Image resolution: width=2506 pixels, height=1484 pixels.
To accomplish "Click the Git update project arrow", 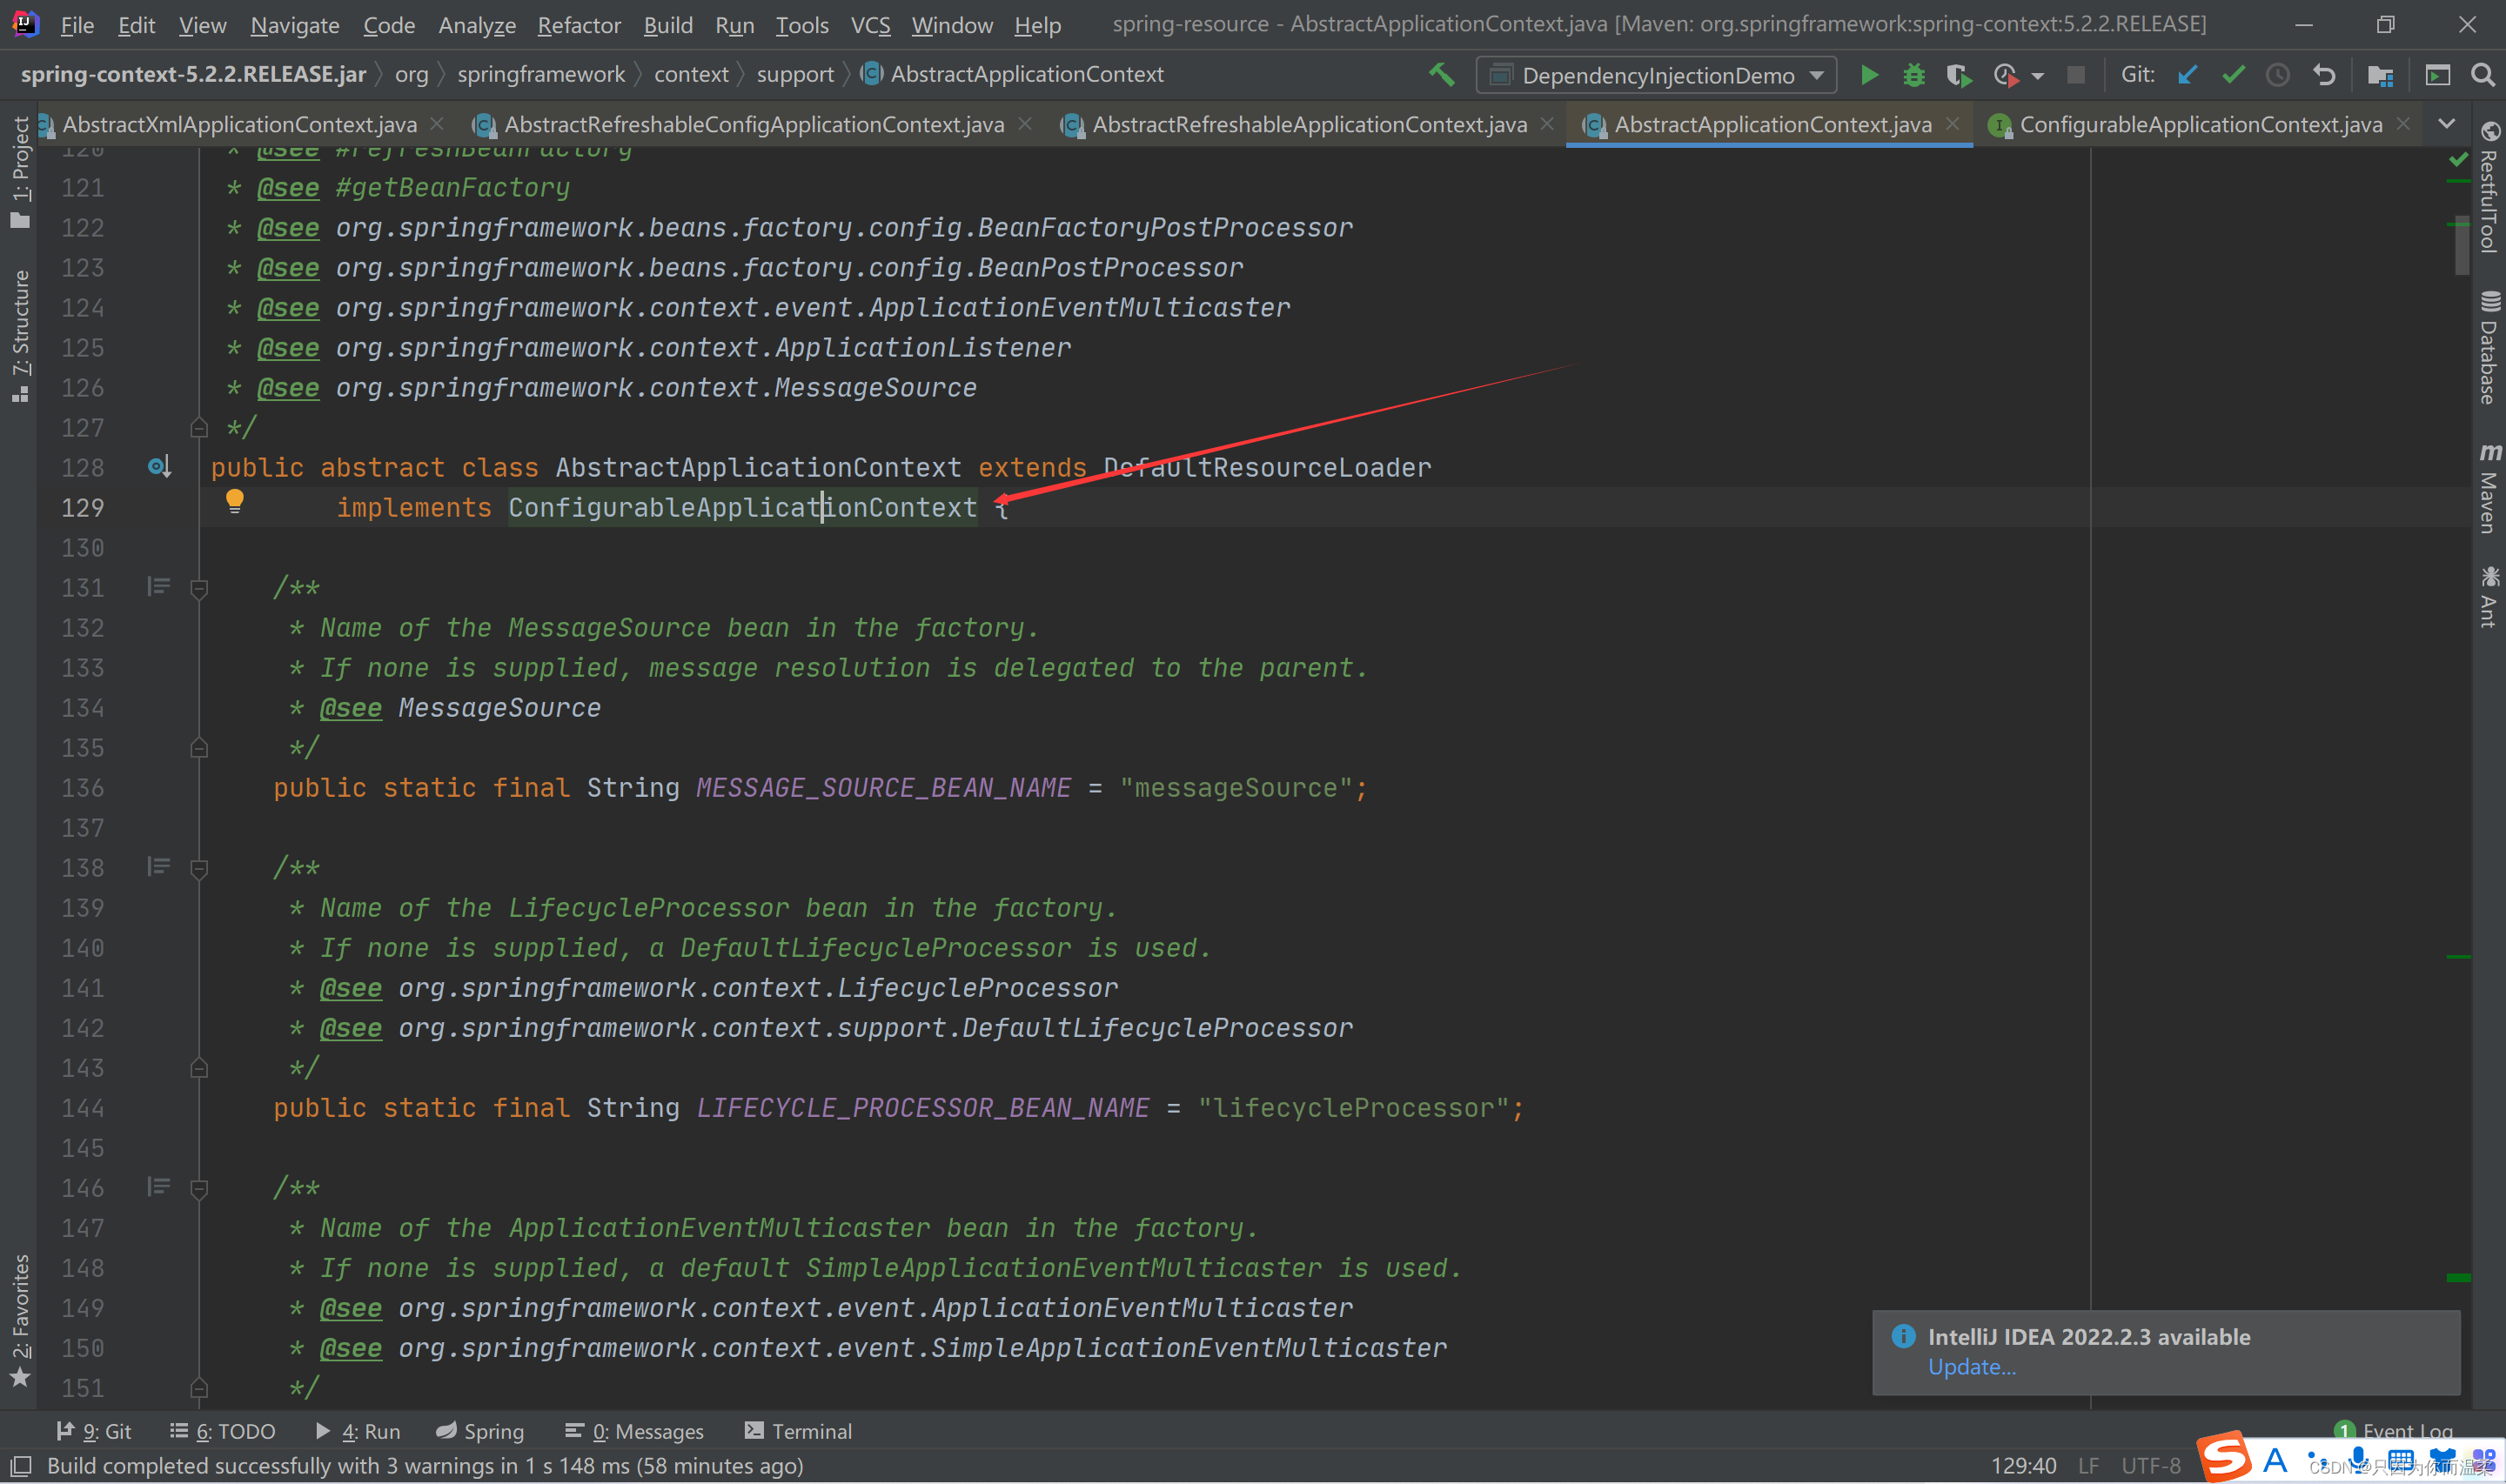I will (2187, 75).
